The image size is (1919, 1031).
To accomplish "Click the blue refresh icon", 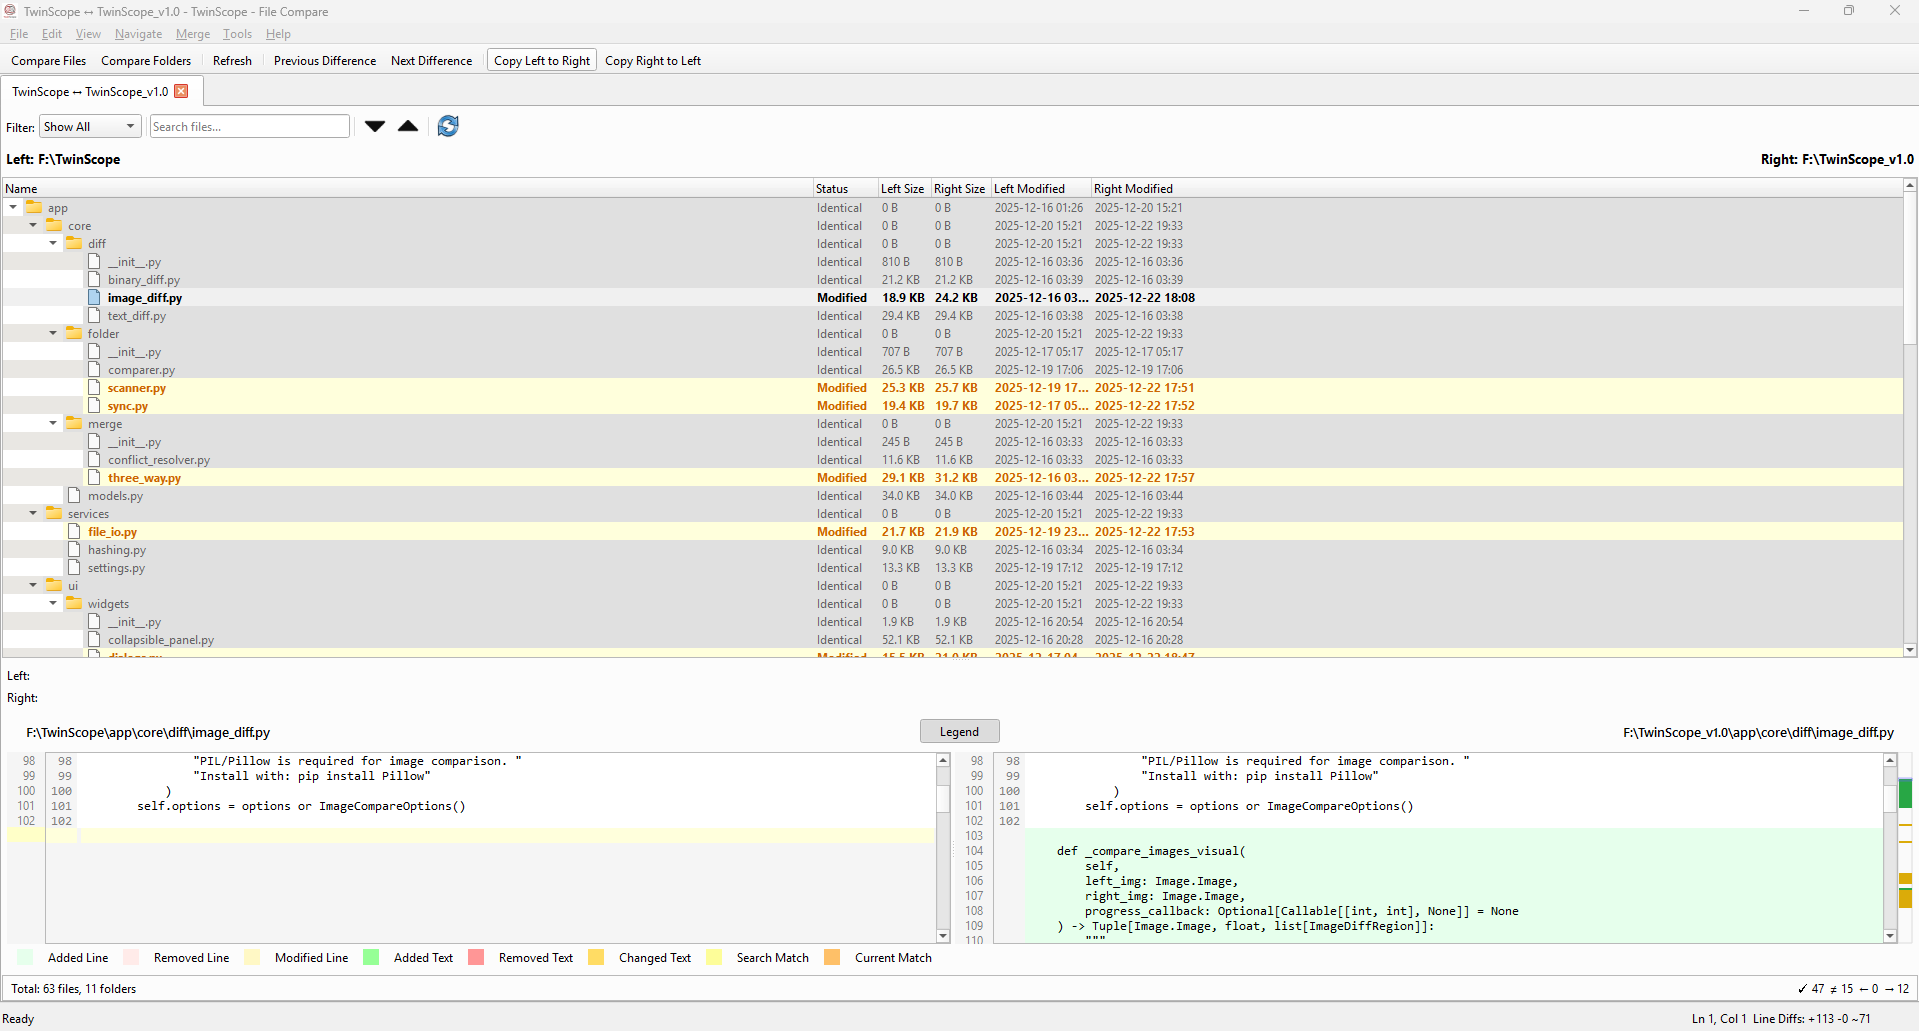I will coord(448,126).
